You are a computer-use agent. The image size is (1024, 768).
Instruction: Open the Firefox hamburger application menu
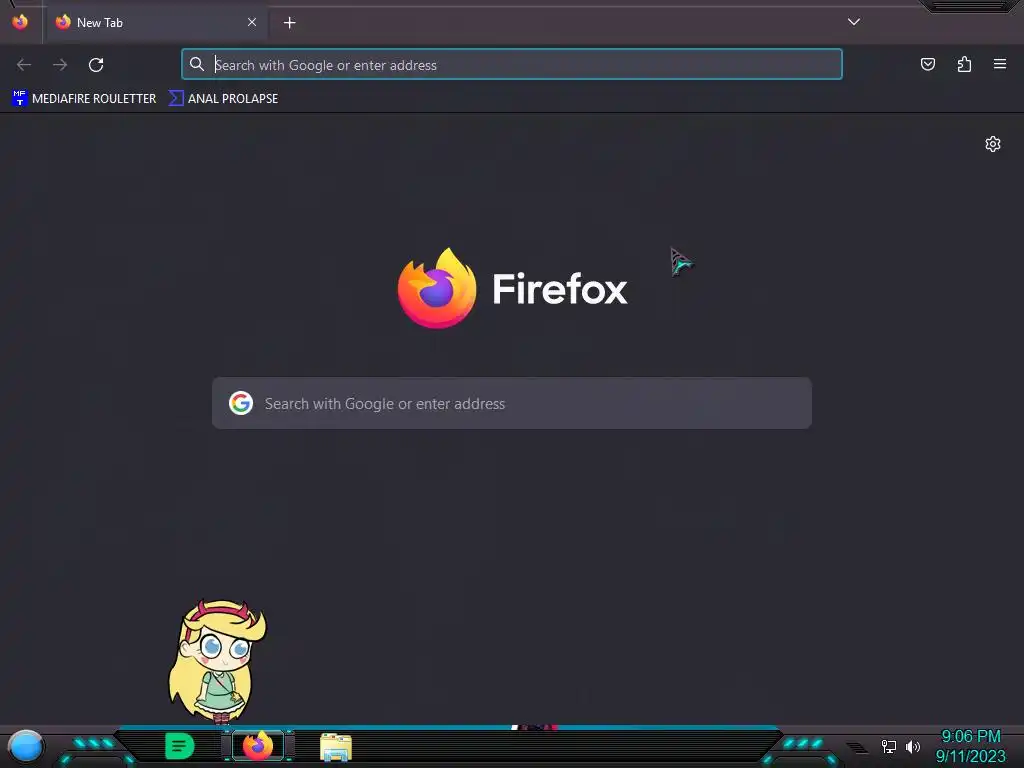tap(1000, 64)
